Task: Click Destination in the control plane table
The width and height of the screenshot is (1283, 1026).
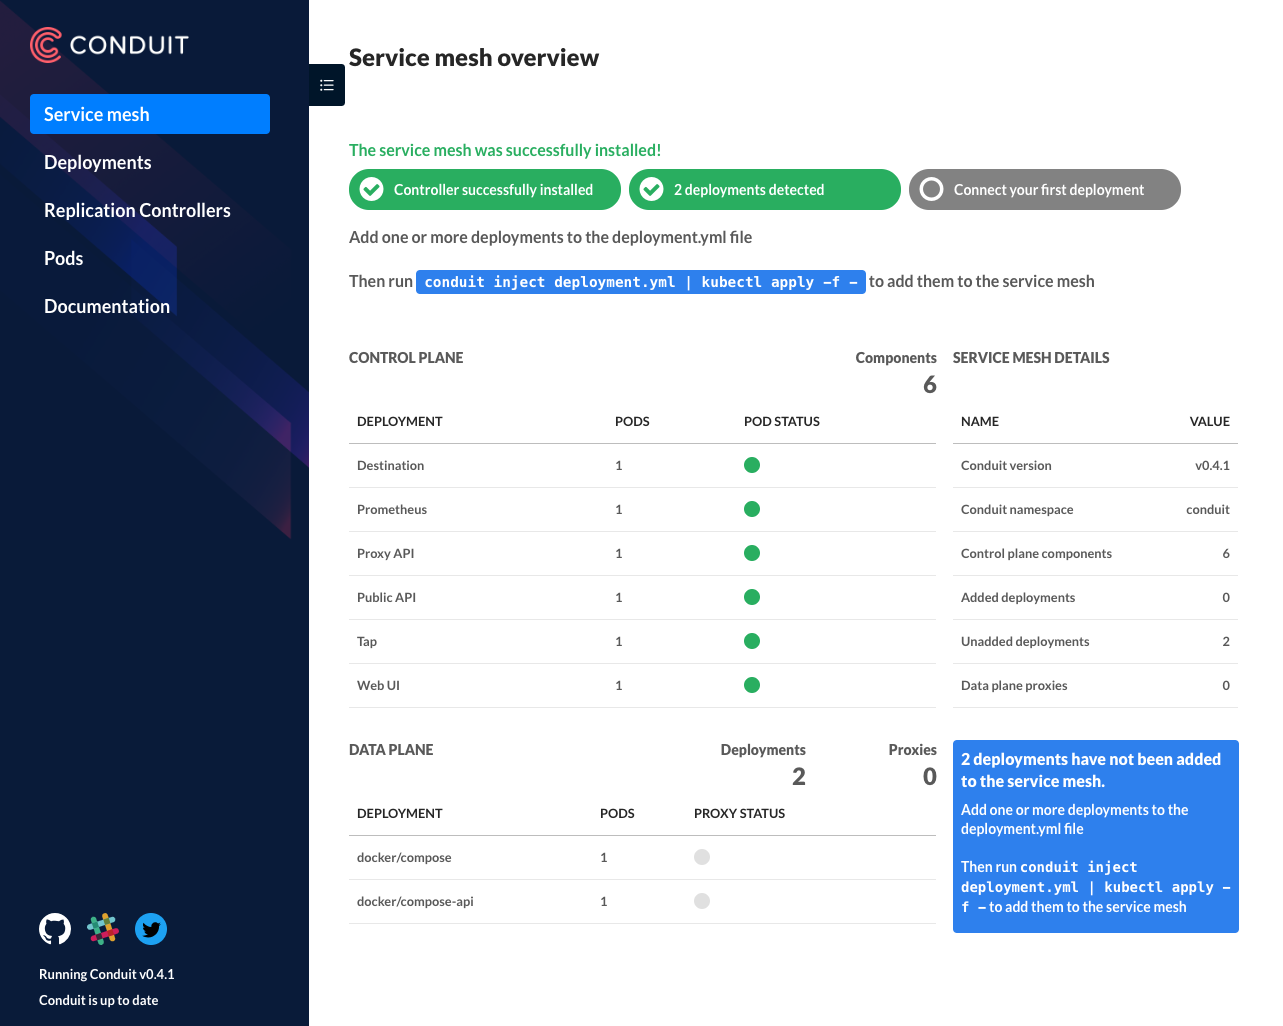Action: click(x=390, y=465)
